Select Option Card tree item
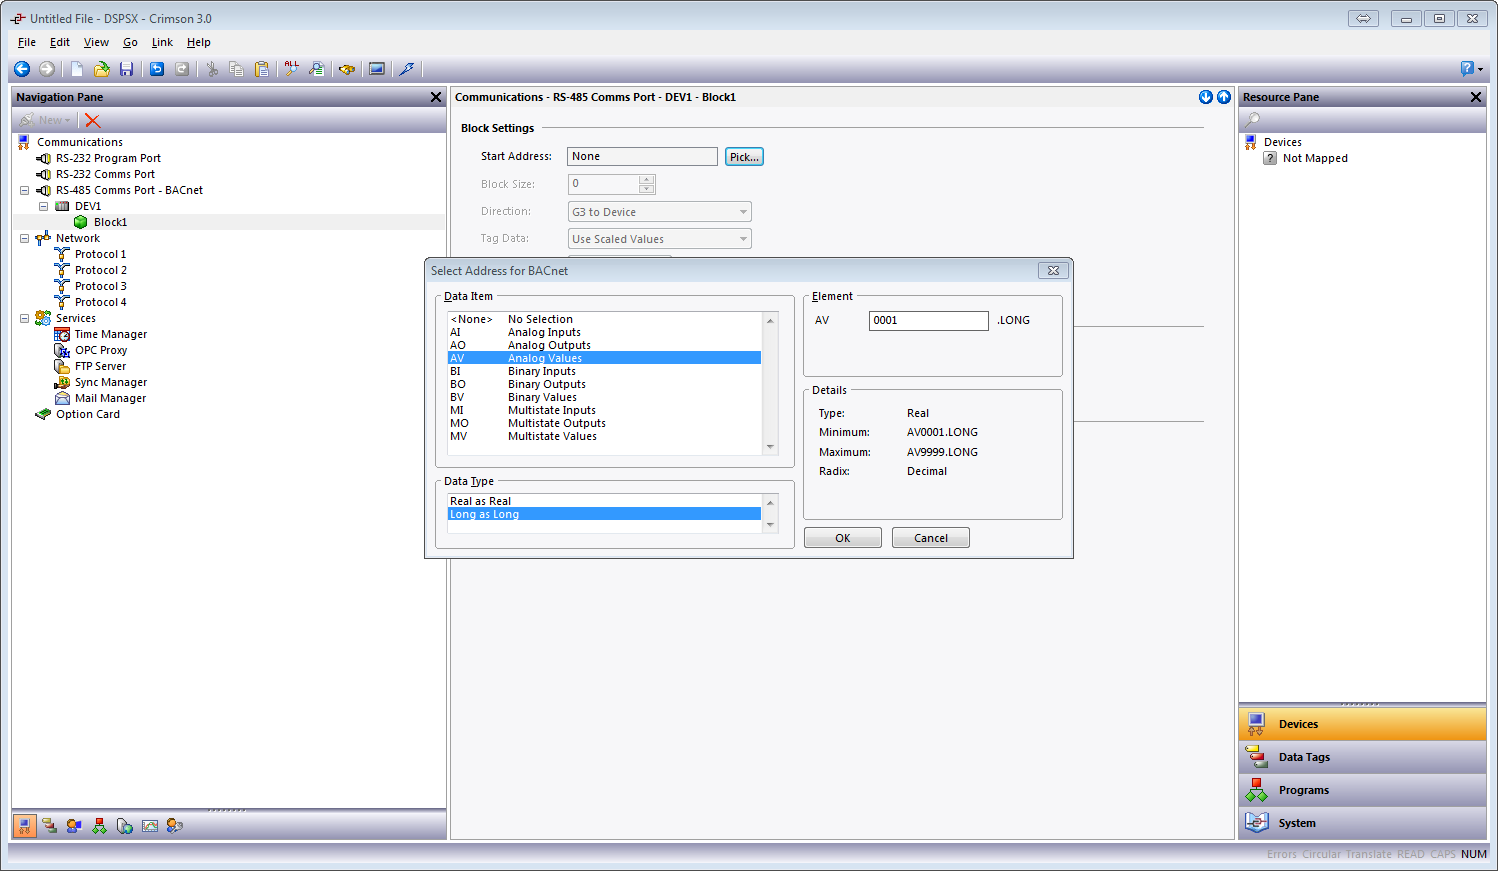The height and width of the screenshot is (871, 1498). pos(87,414)
